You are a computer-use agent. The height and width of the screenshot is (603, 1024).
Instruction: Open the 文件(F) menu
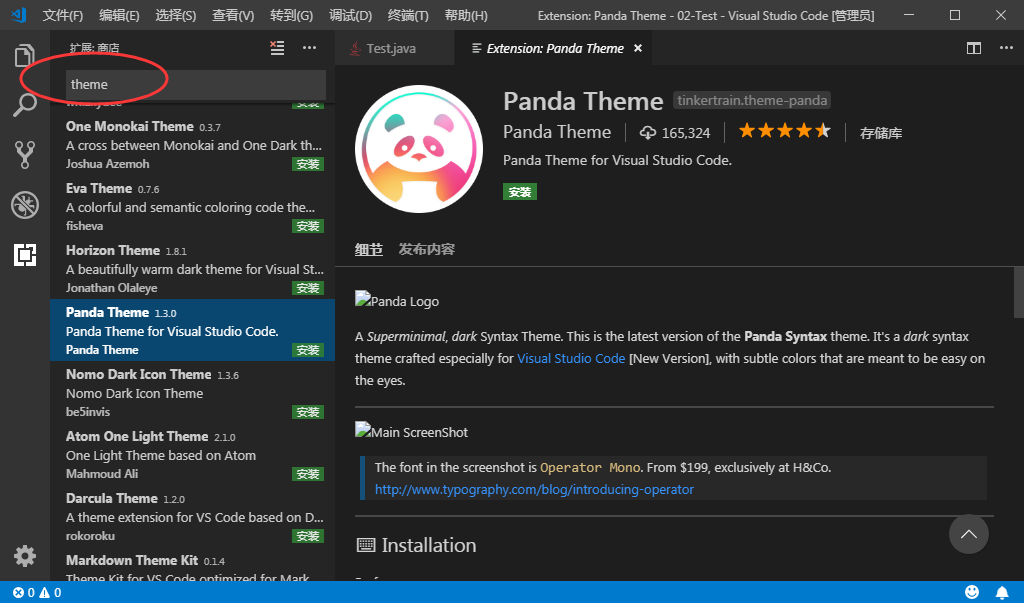coord(63,16)
